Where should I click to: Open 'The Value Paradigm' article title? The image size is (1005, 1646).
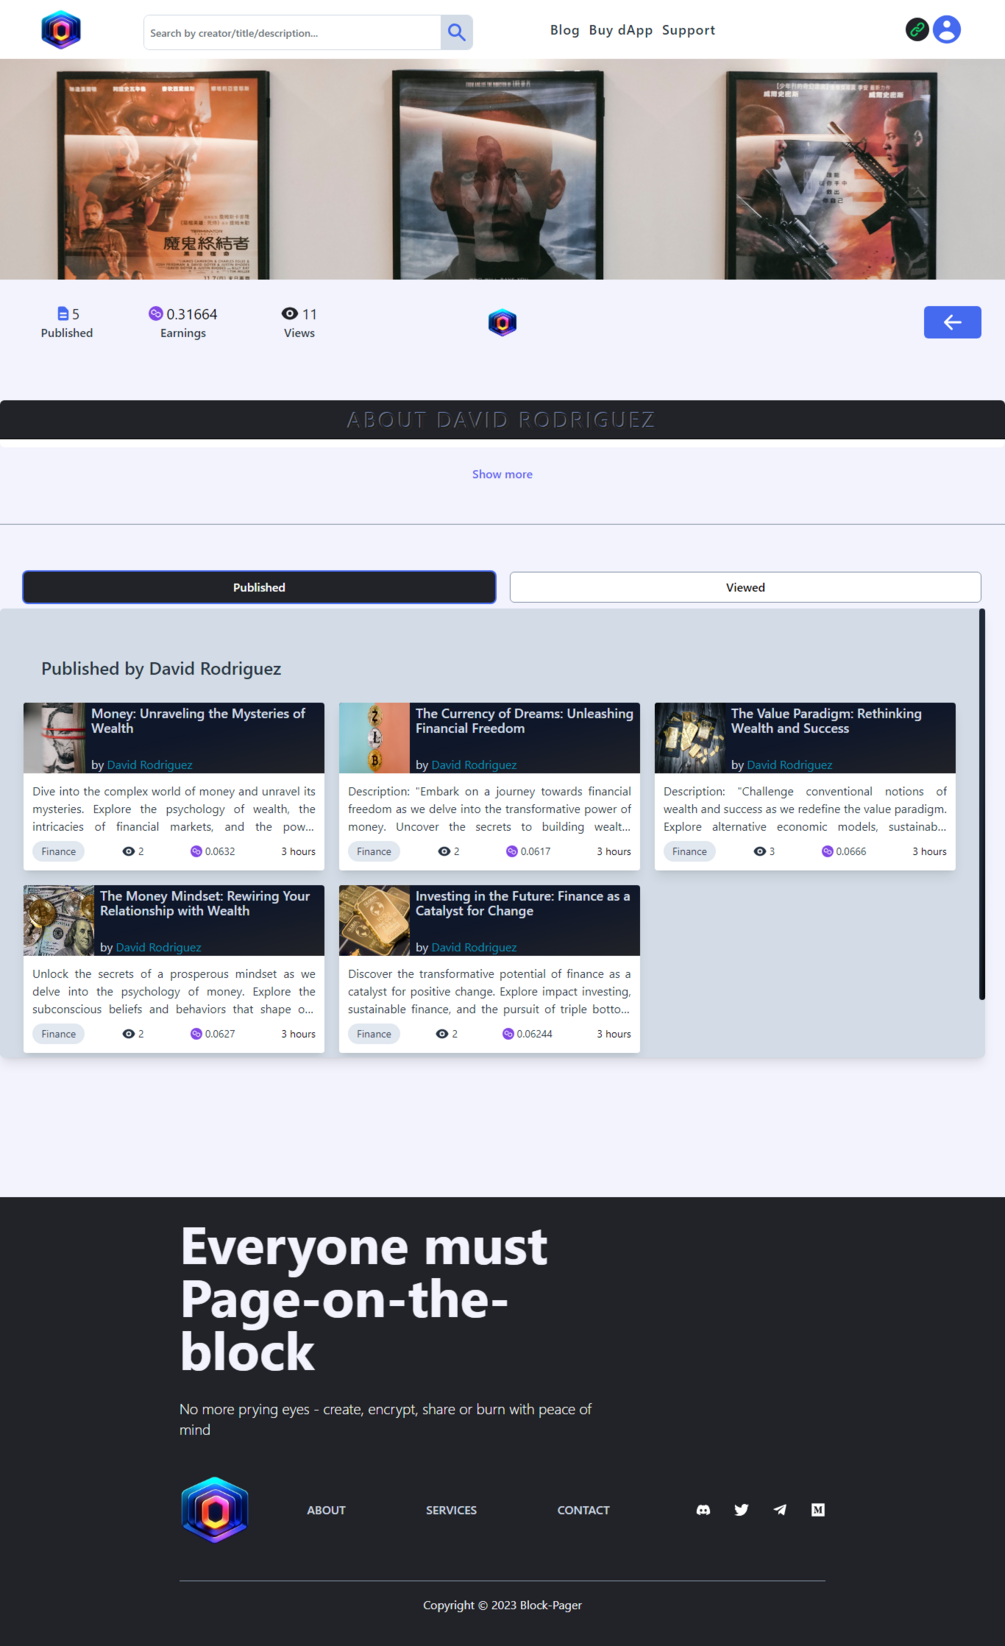pyautogui.click(x=826, y=721)
